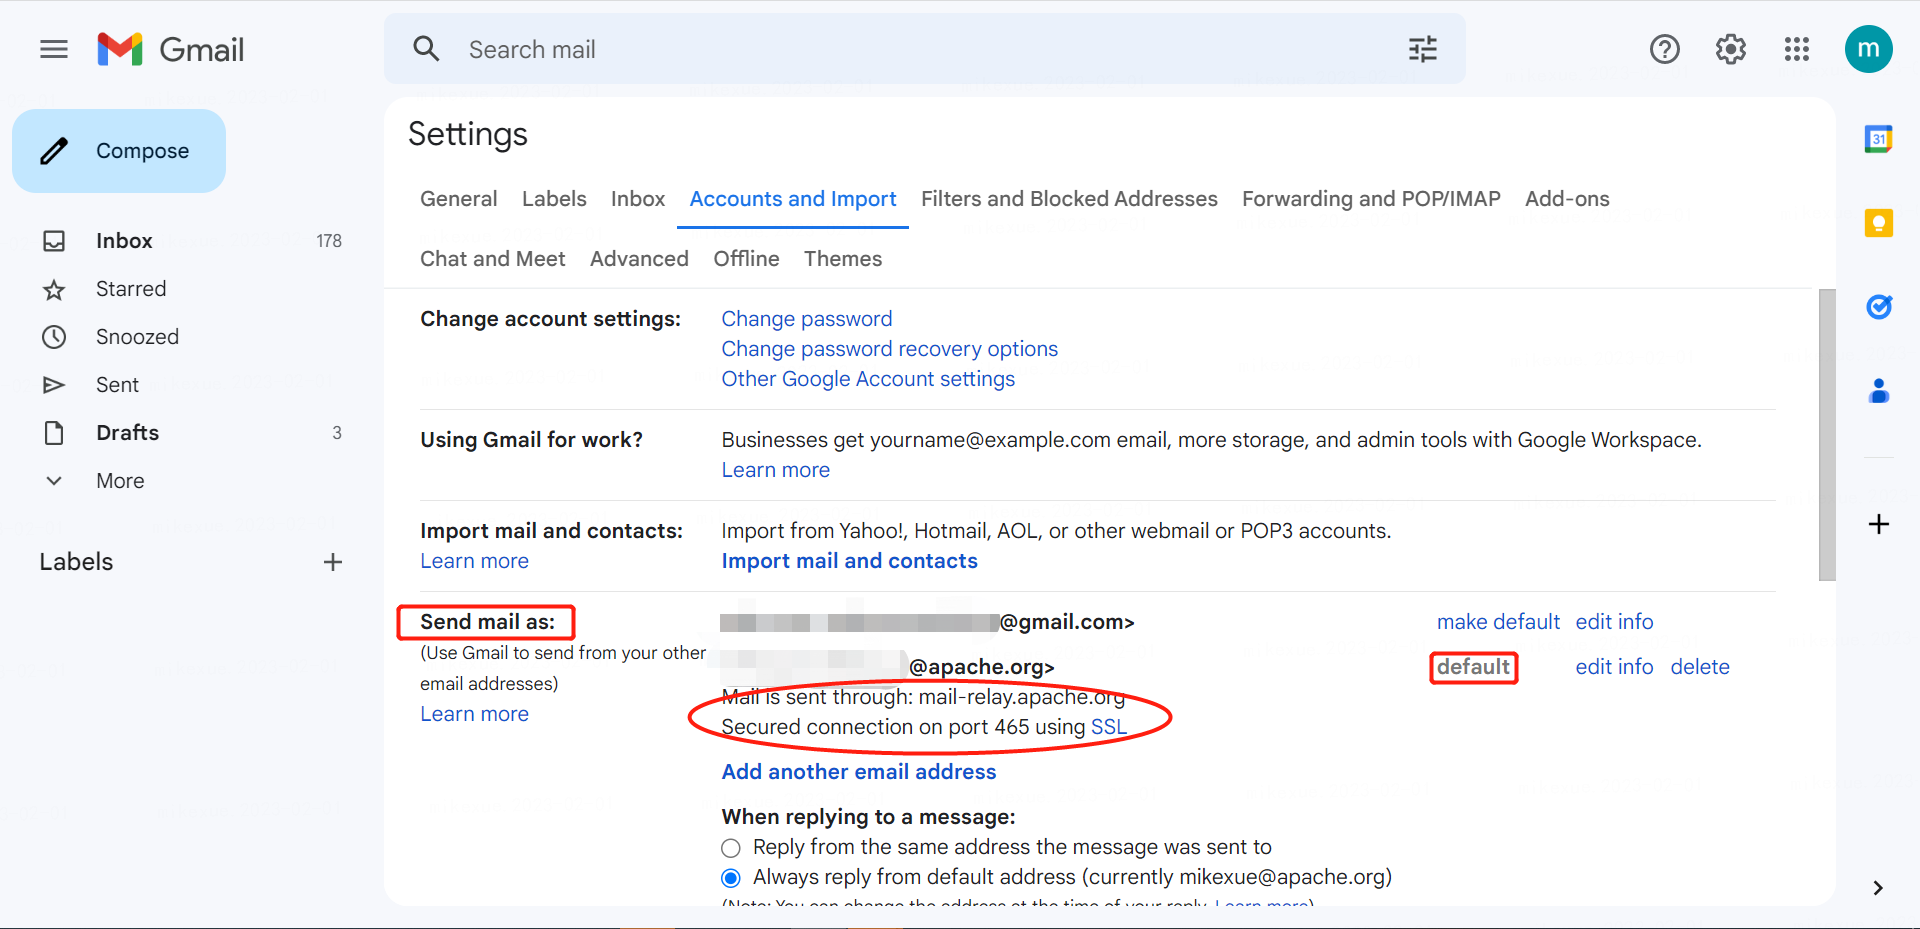
Task: Switch to Filters and Blocked Addresses tab
Action: tap(1068, 199)
